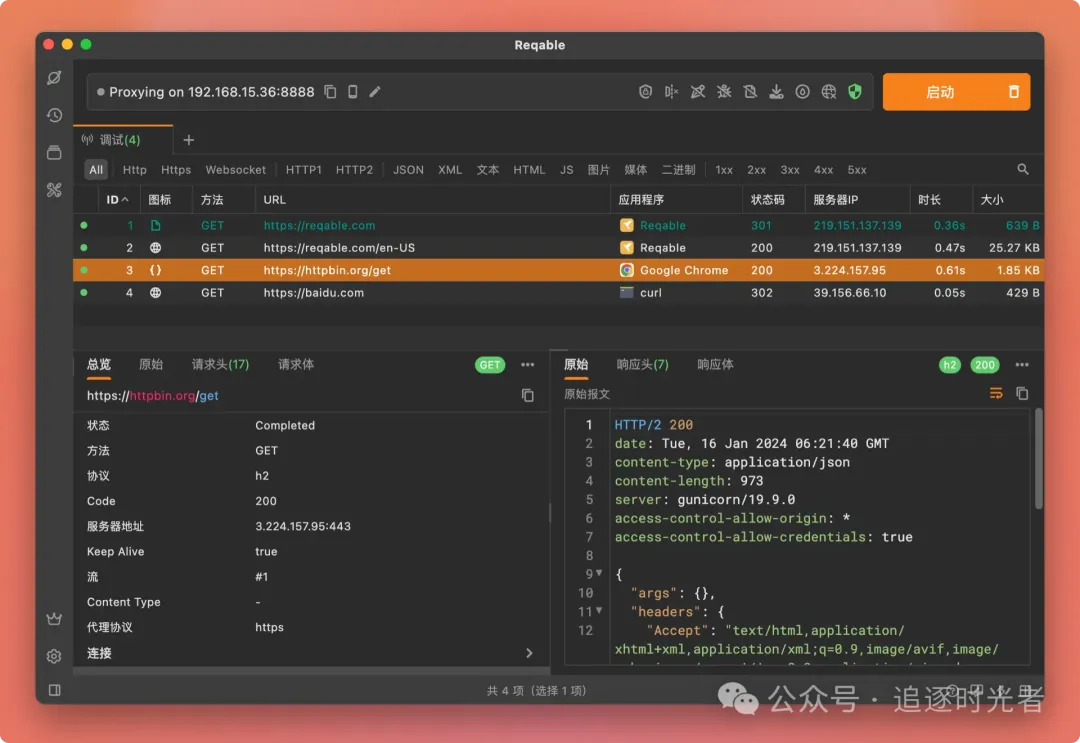Click the green SSL shield icon
Screen dimensions: 1080x743
(x=854, y=92)
